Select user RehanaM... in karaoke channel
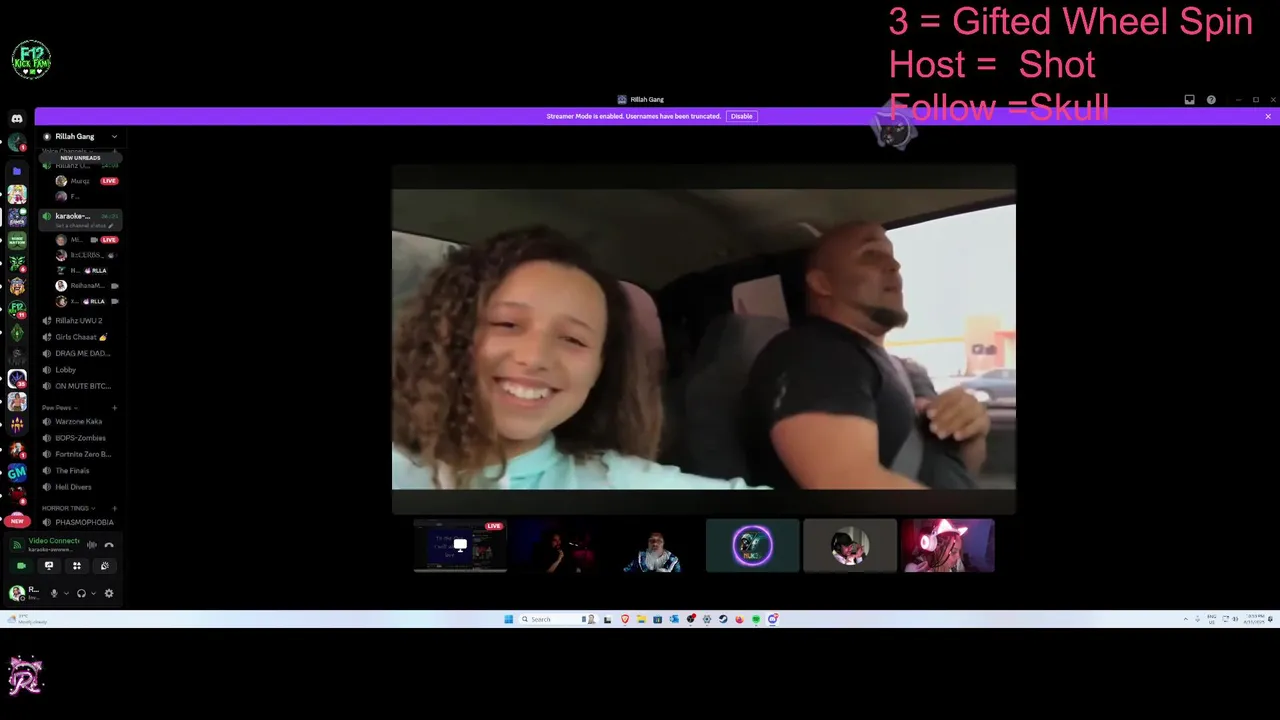 85,286
